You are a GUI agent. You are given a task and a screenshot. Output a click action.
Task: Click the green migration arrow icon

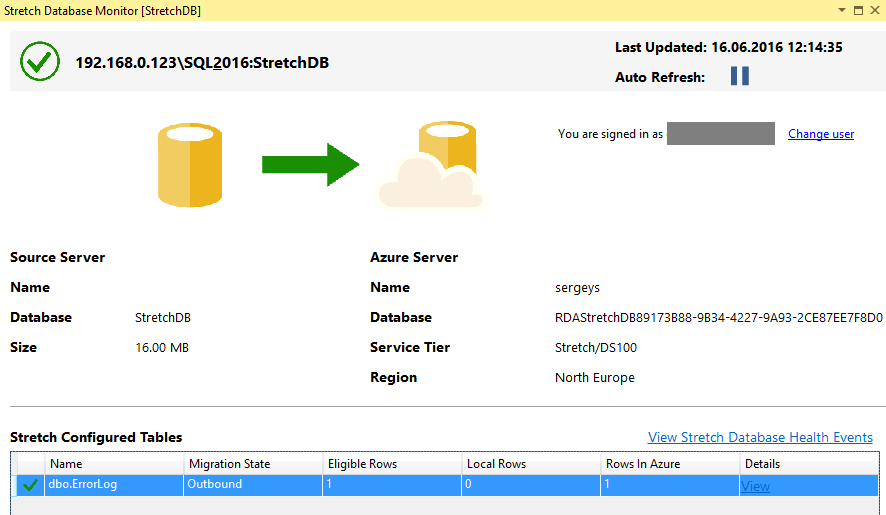310,165
